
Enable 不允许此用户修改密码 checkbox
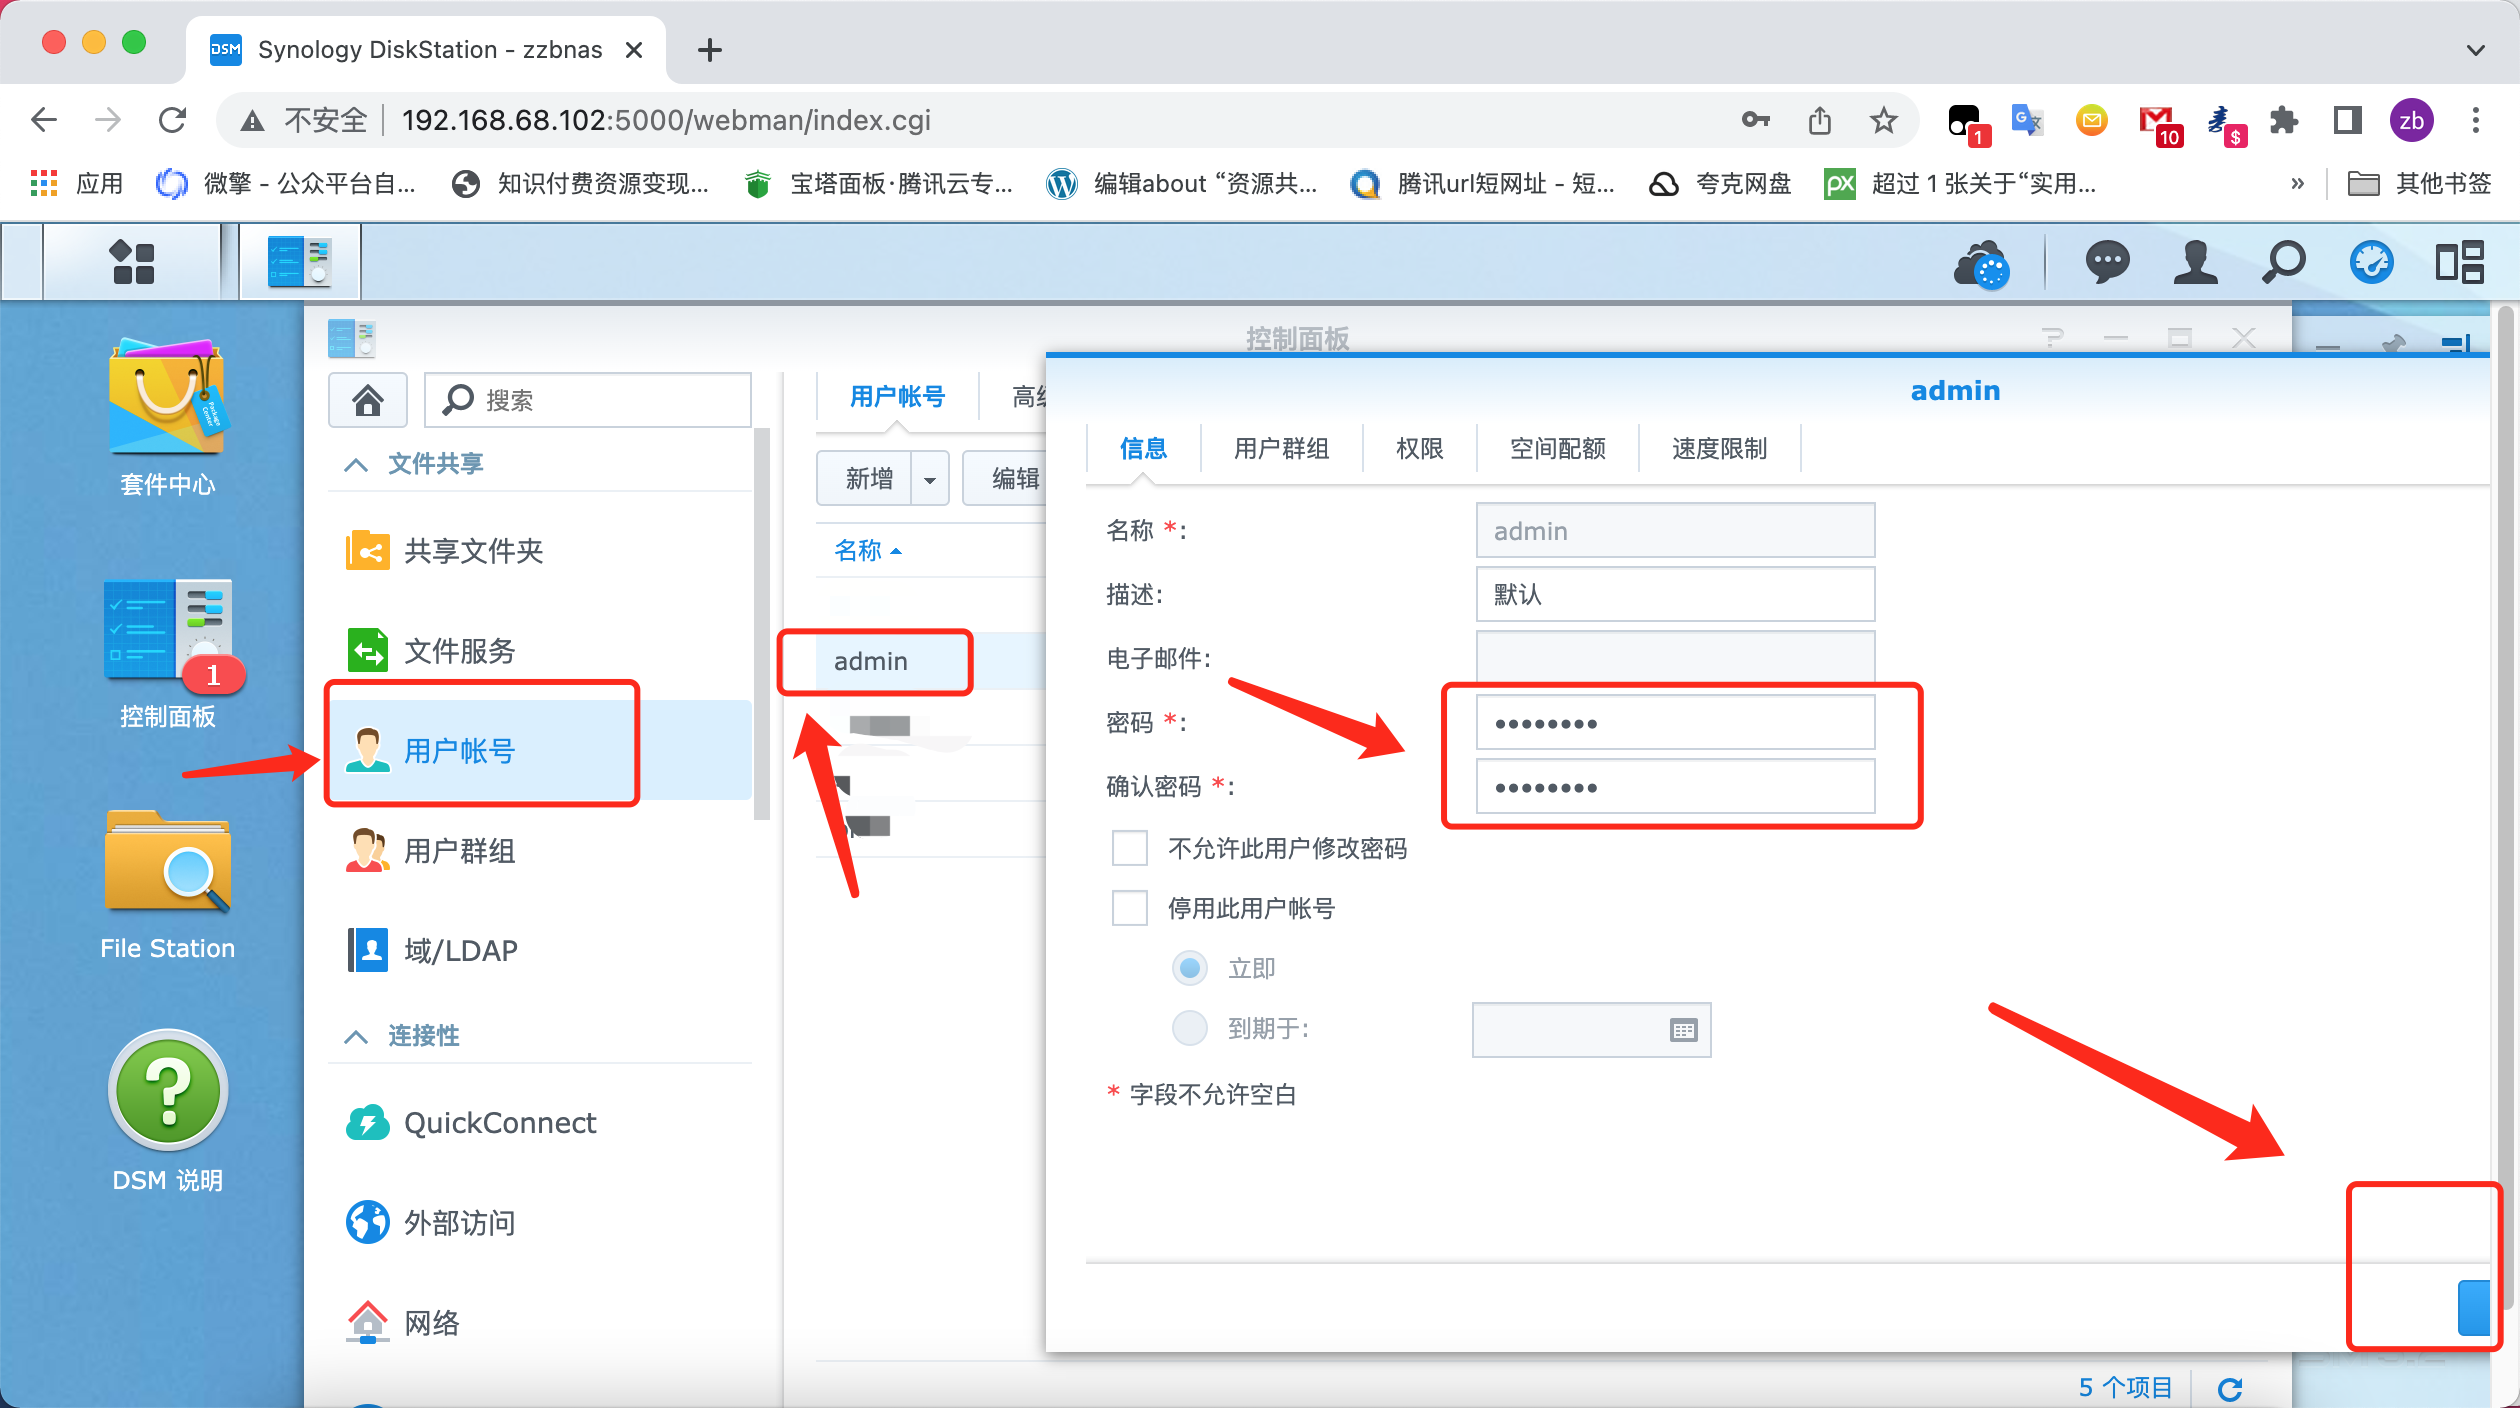point(1127,848)
